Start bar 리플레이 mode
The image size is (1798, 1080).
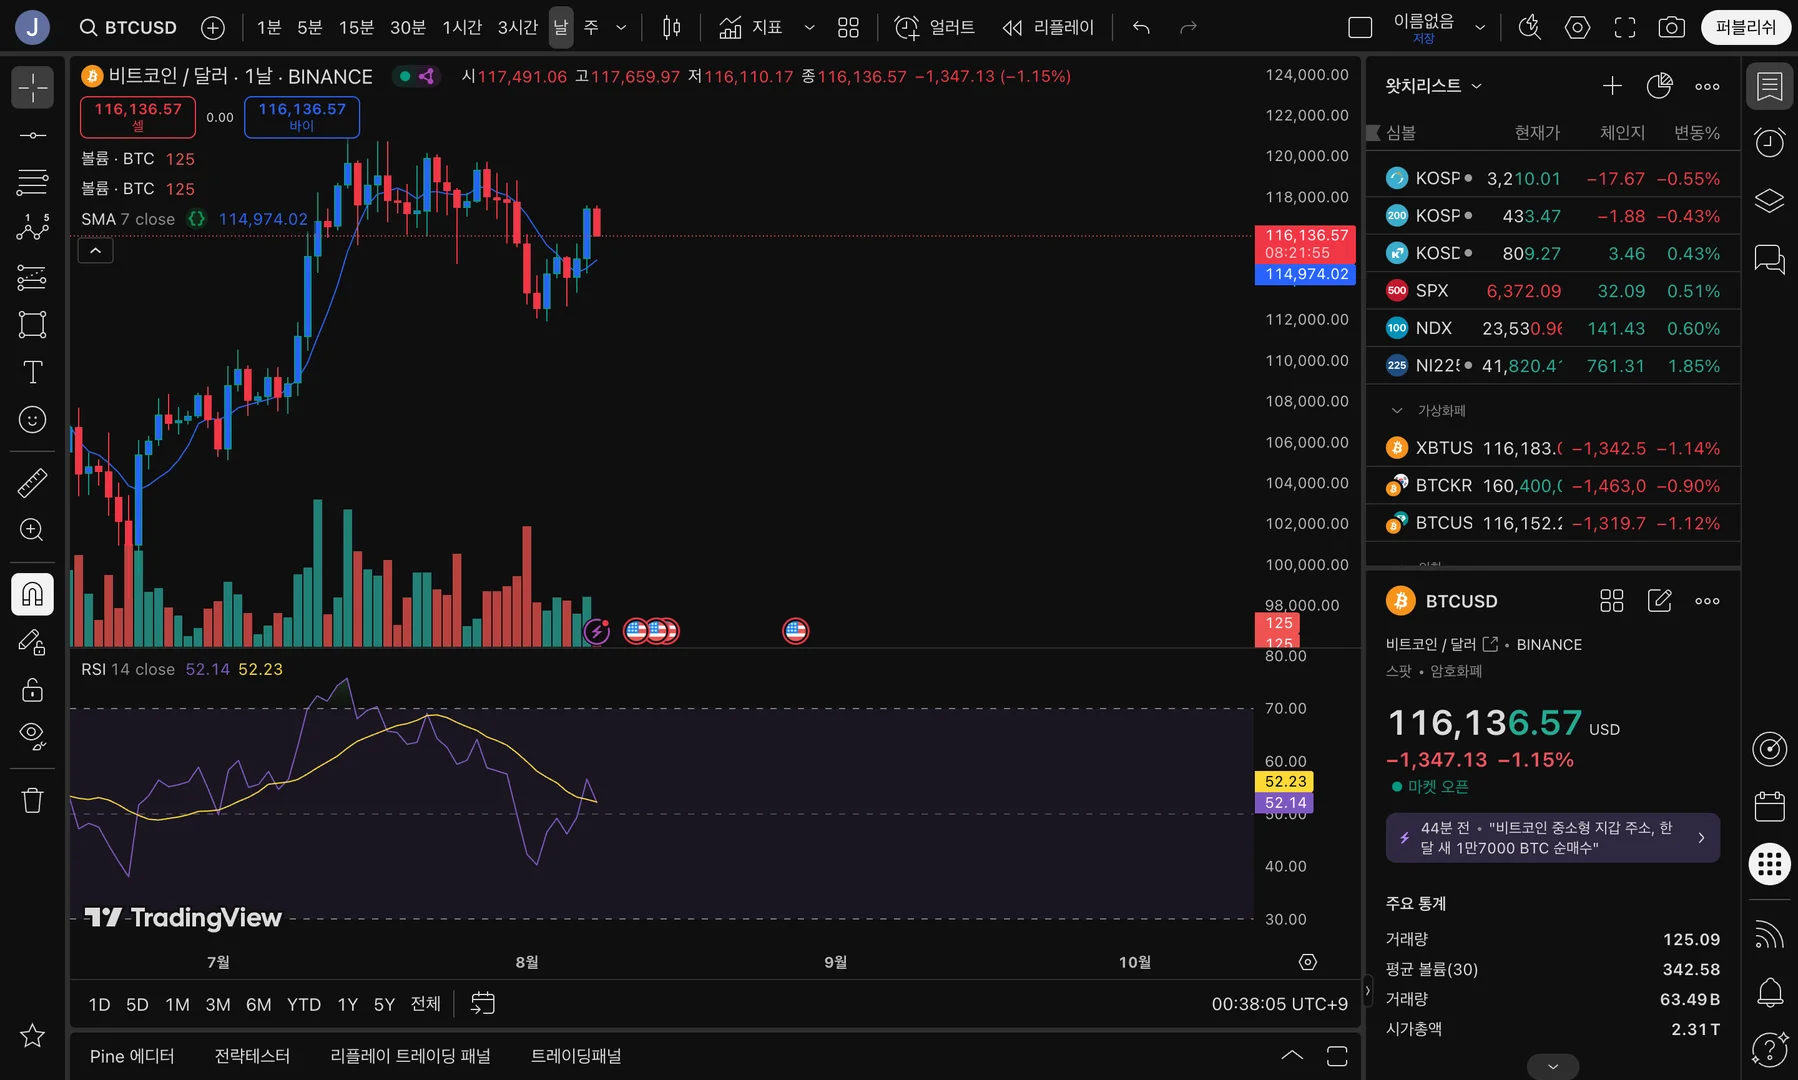tap(1048, 27)
